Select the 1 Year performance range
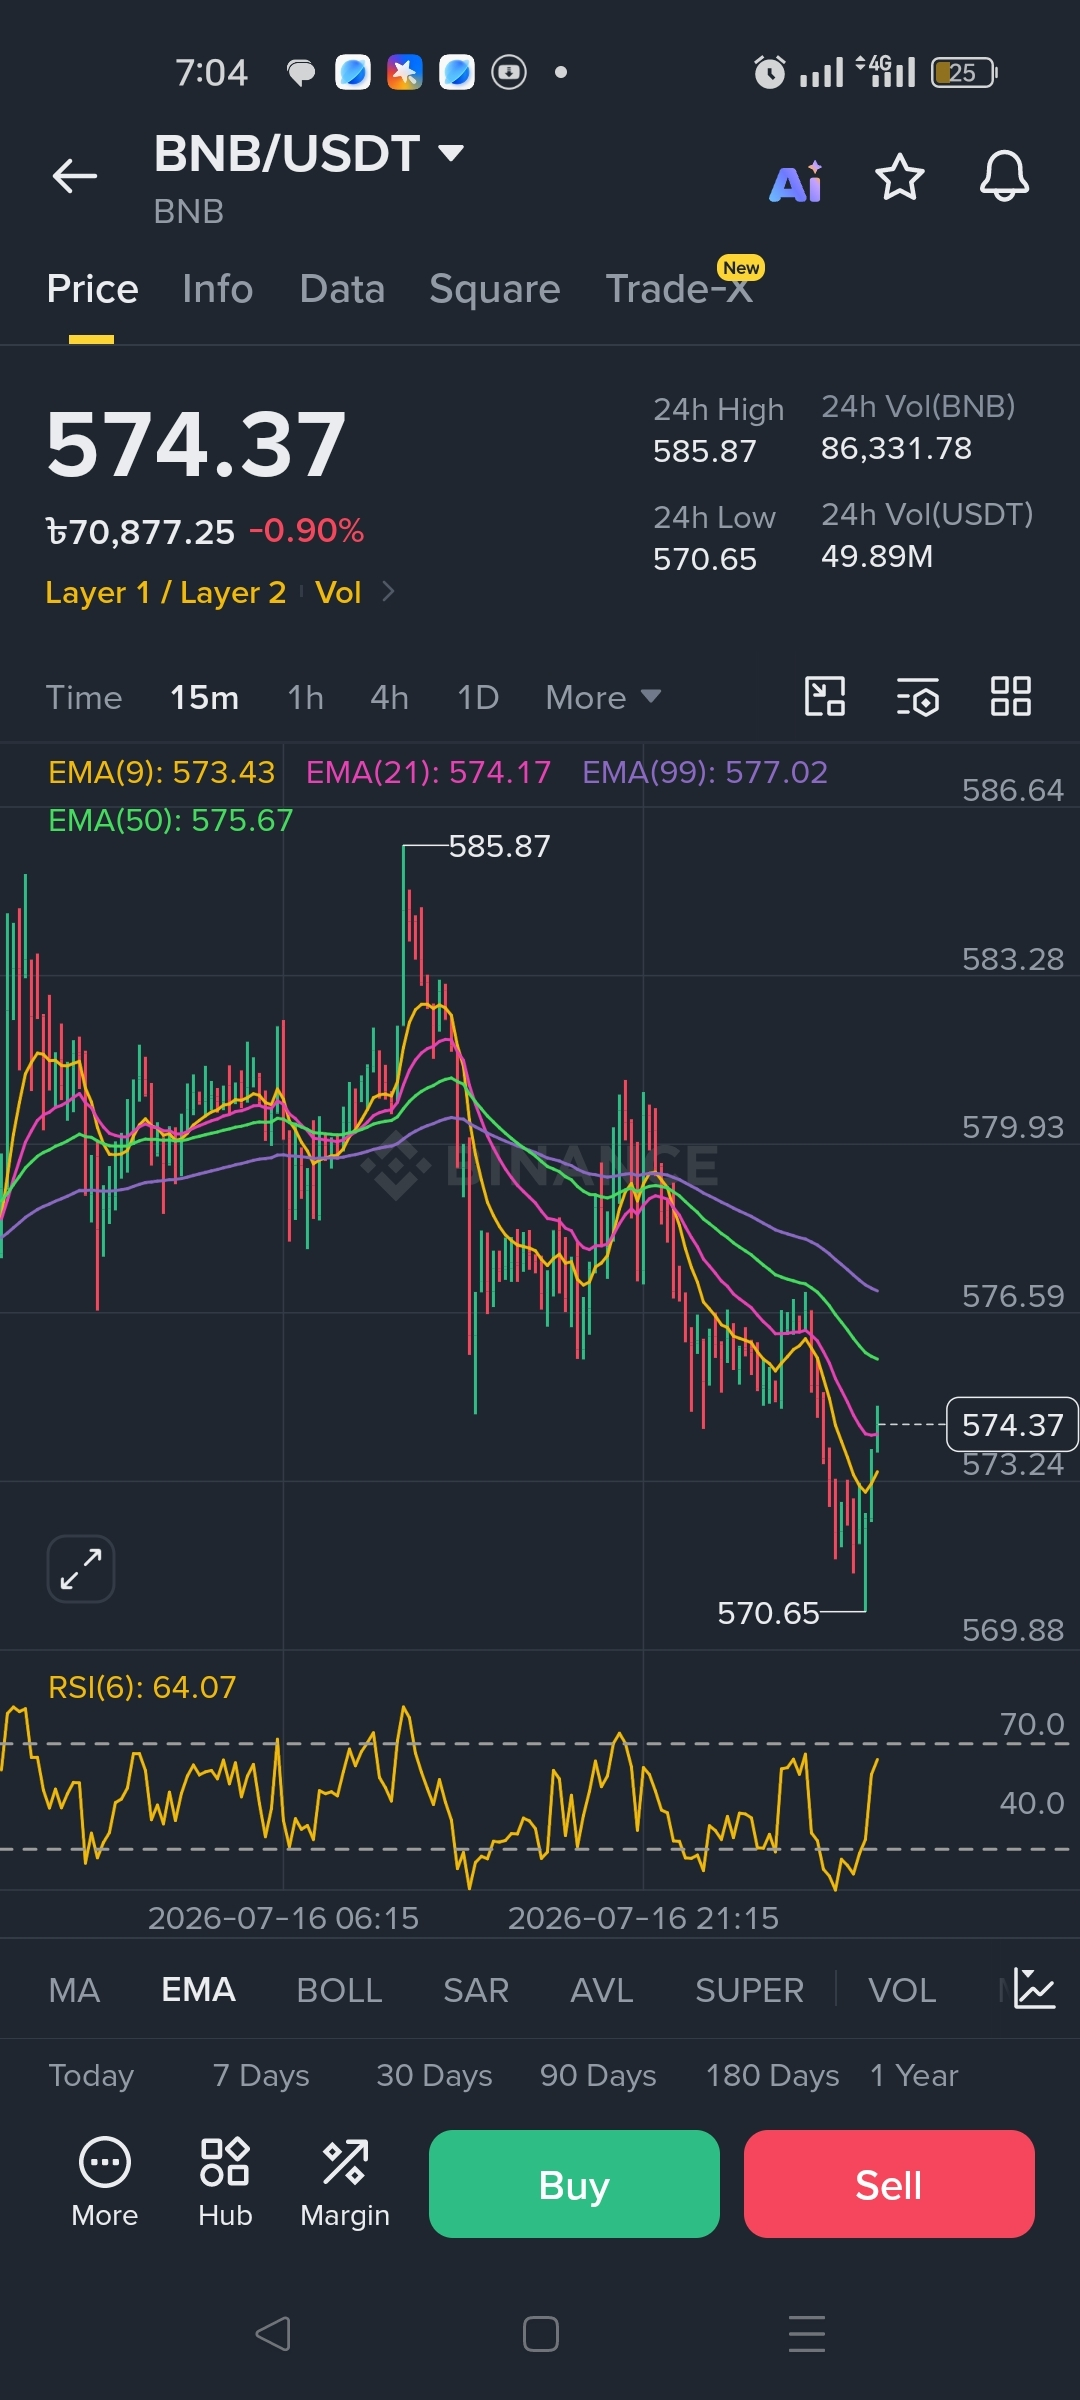Image resolution: width=1080 pixels, height=2400 pixels. pos(914,2076)
